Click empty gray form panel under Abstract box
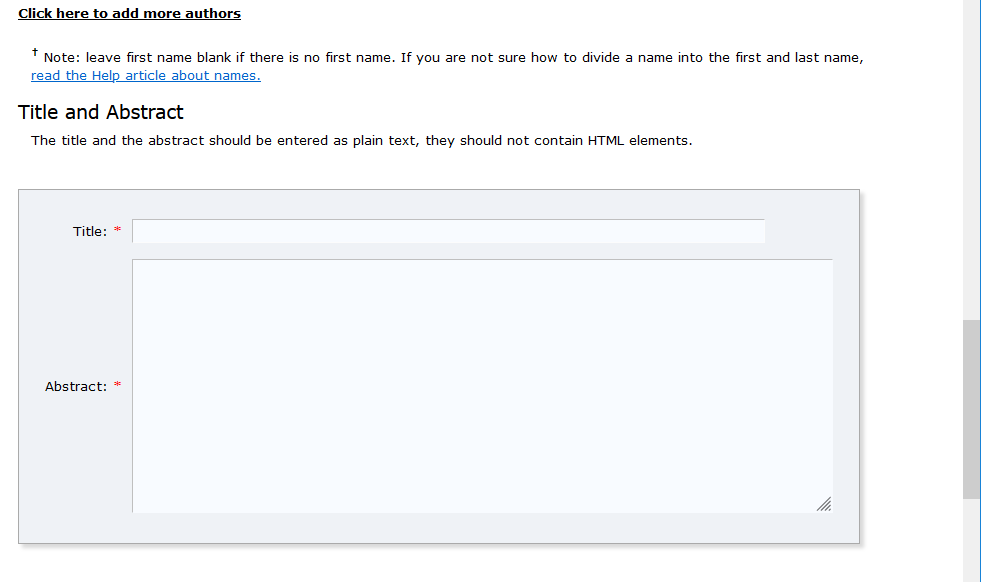The image size is (996, 582). tap(438, 528)
